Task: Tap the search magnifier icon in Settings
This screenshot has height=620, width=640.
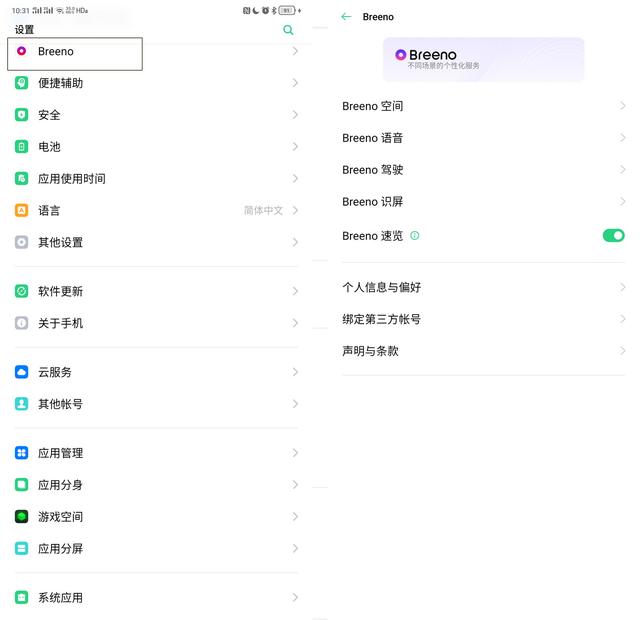Action: pyautogui.click(x=288, y=29)
